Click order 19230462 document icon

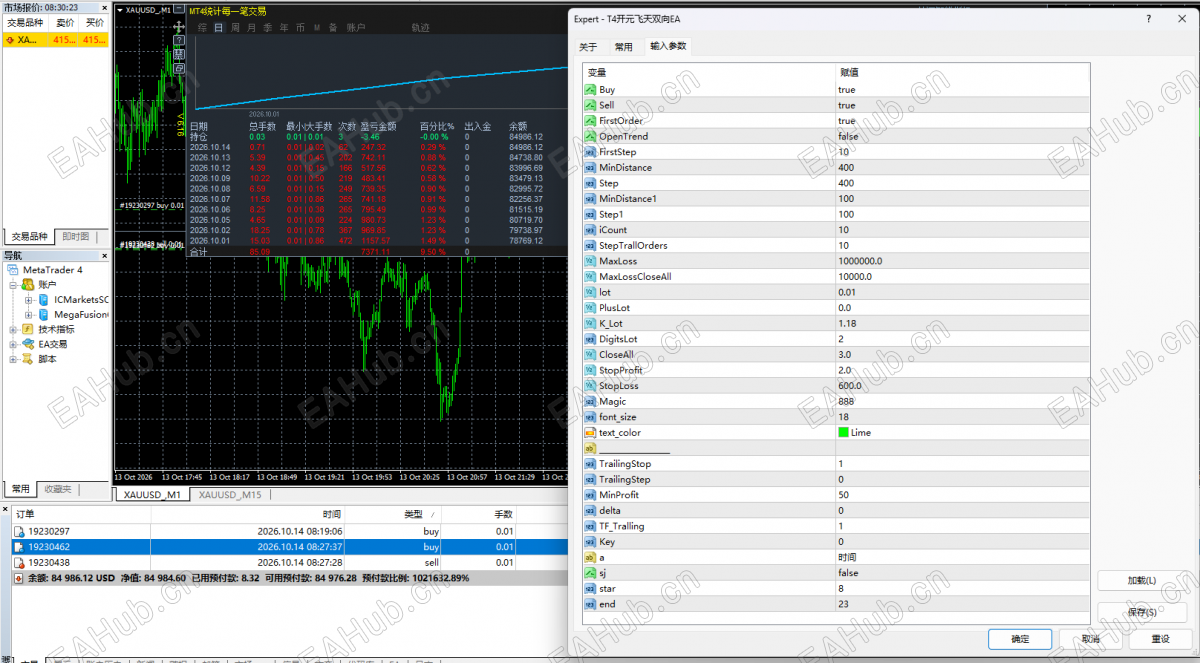19,547
